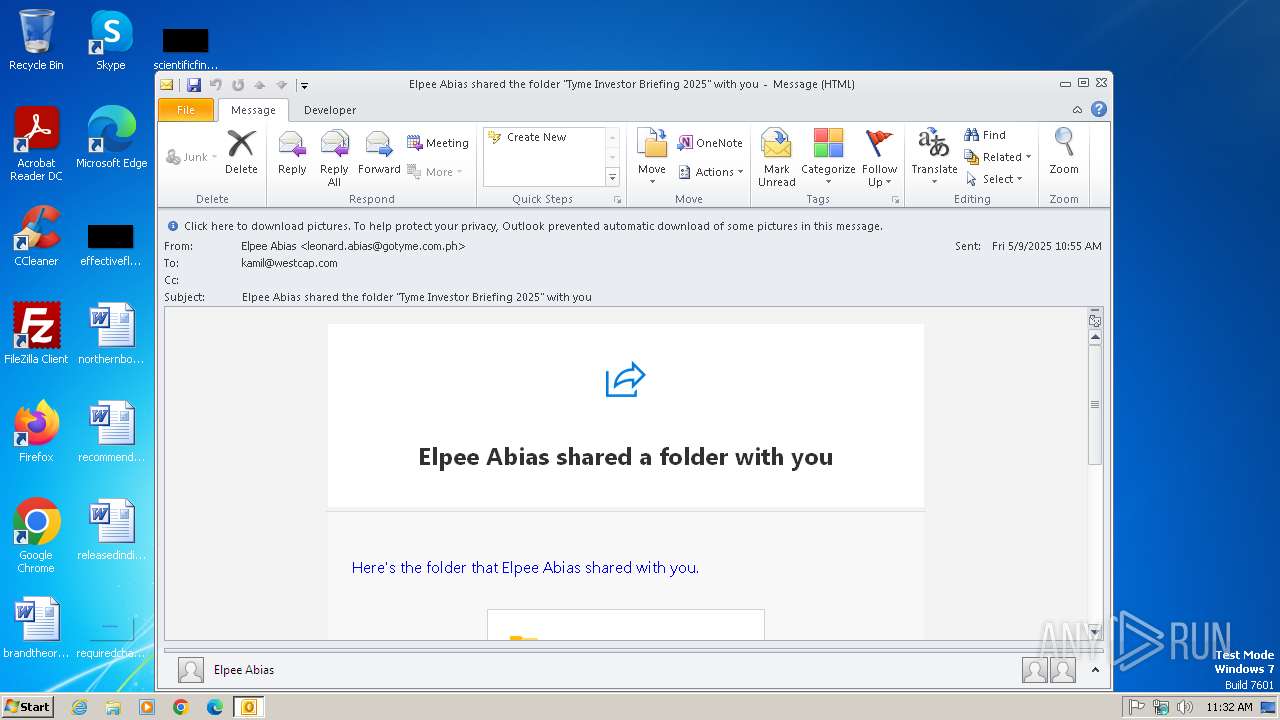Forward this message
Image resolution: width=1280 pixels, height=720 pixels.
pos(379,153)
